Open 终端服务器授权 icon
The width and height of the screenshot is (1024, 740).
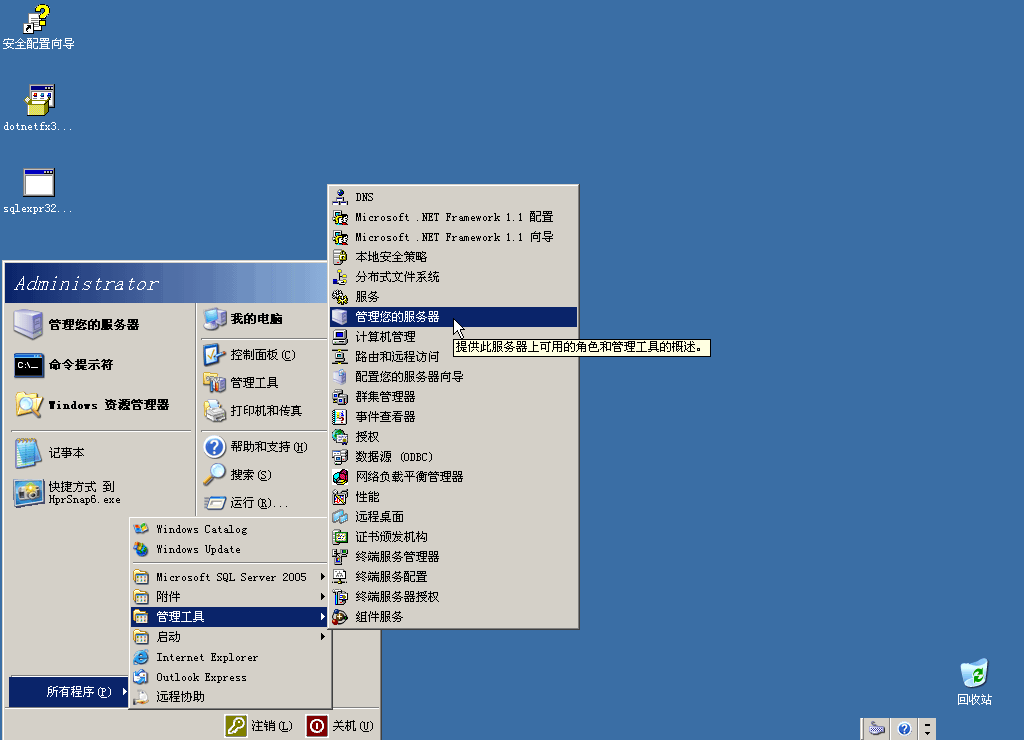[340, 597]
